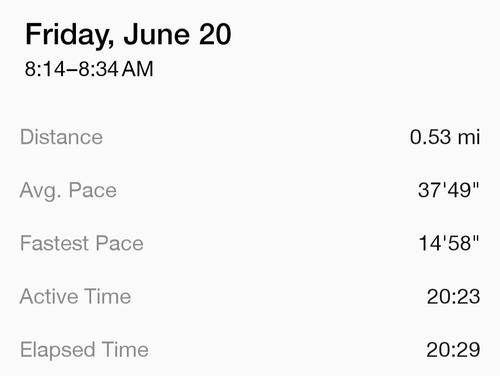Click the word Friday in header
Image resolution: width=500 pixels, height=376 pixels.
(69, 35)
